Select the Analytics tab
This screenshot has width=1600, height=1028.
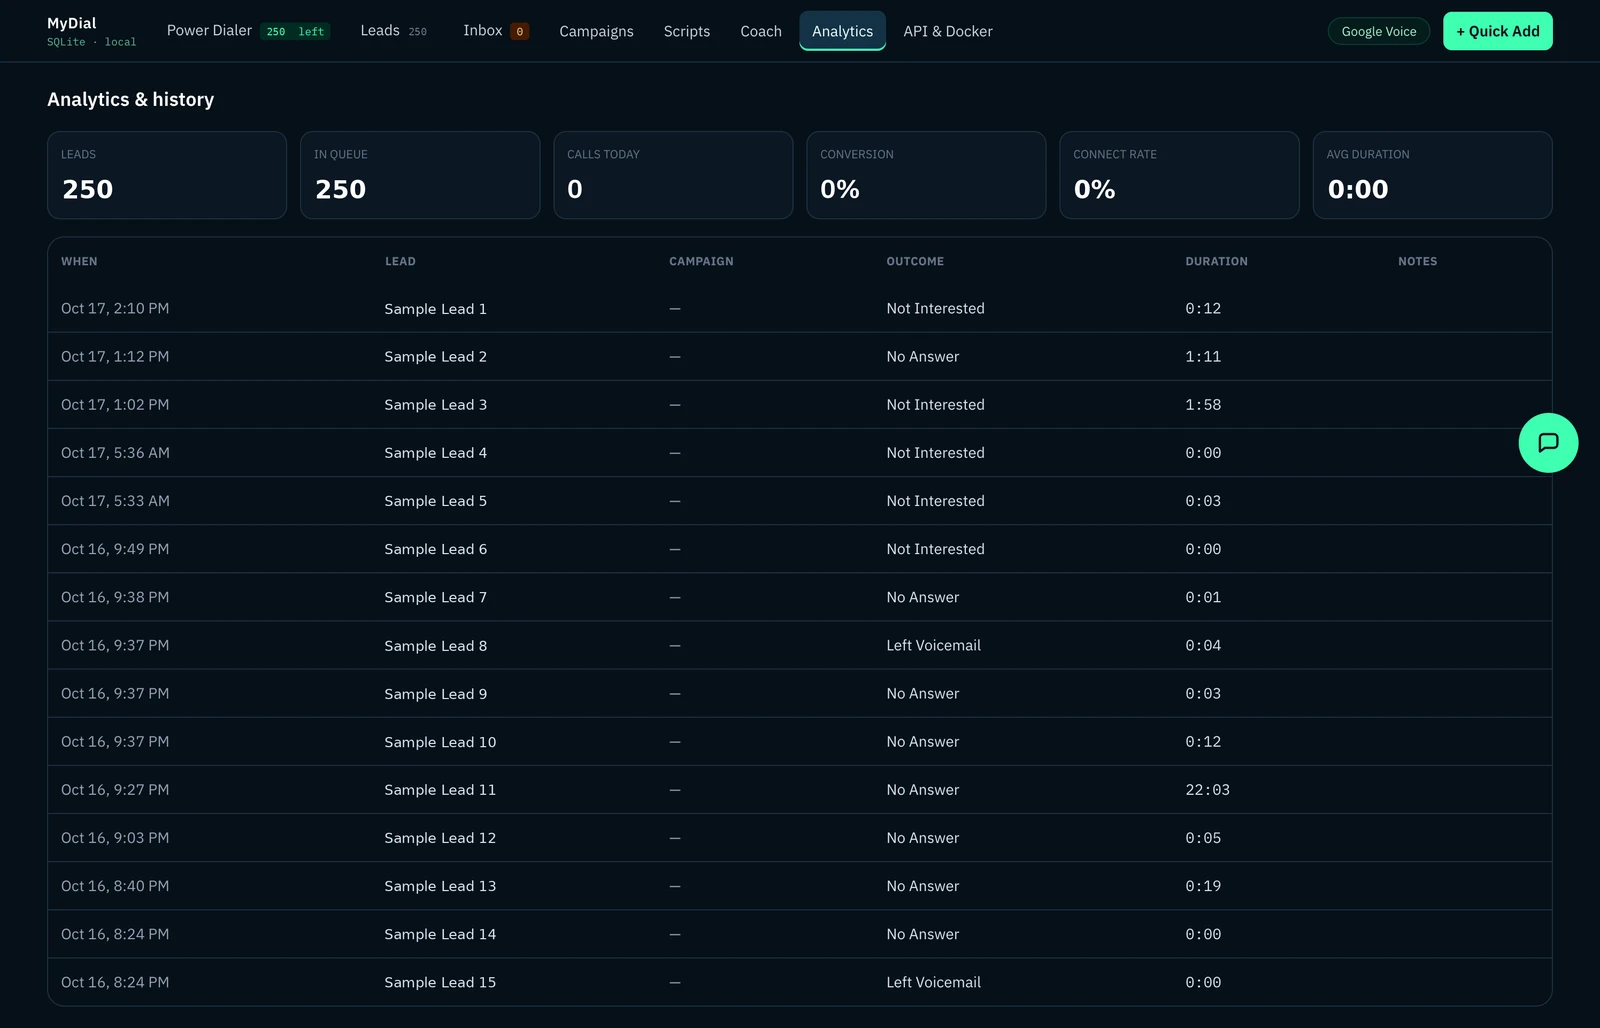coord(842,31)
